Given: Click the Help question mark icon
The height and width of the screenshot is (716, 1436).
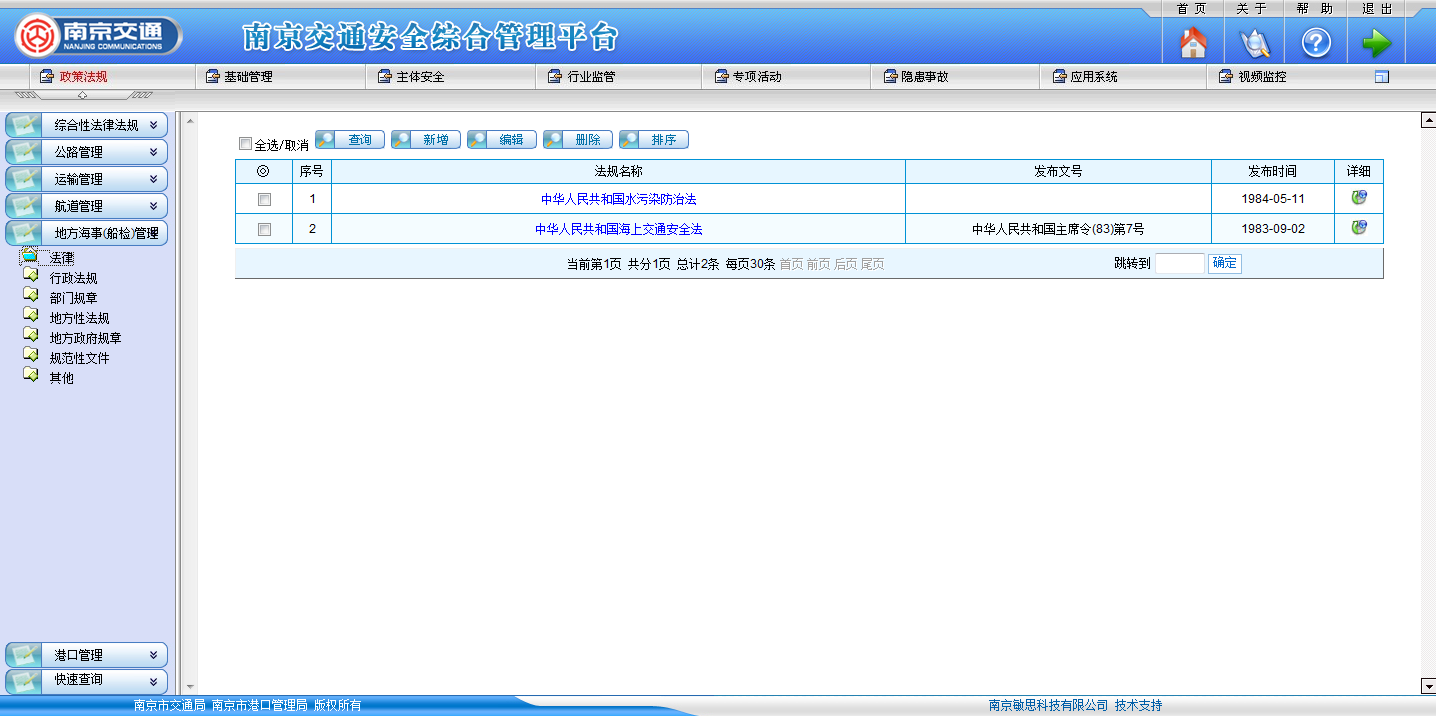Looking at the screenshot, I should [1315, 43].
